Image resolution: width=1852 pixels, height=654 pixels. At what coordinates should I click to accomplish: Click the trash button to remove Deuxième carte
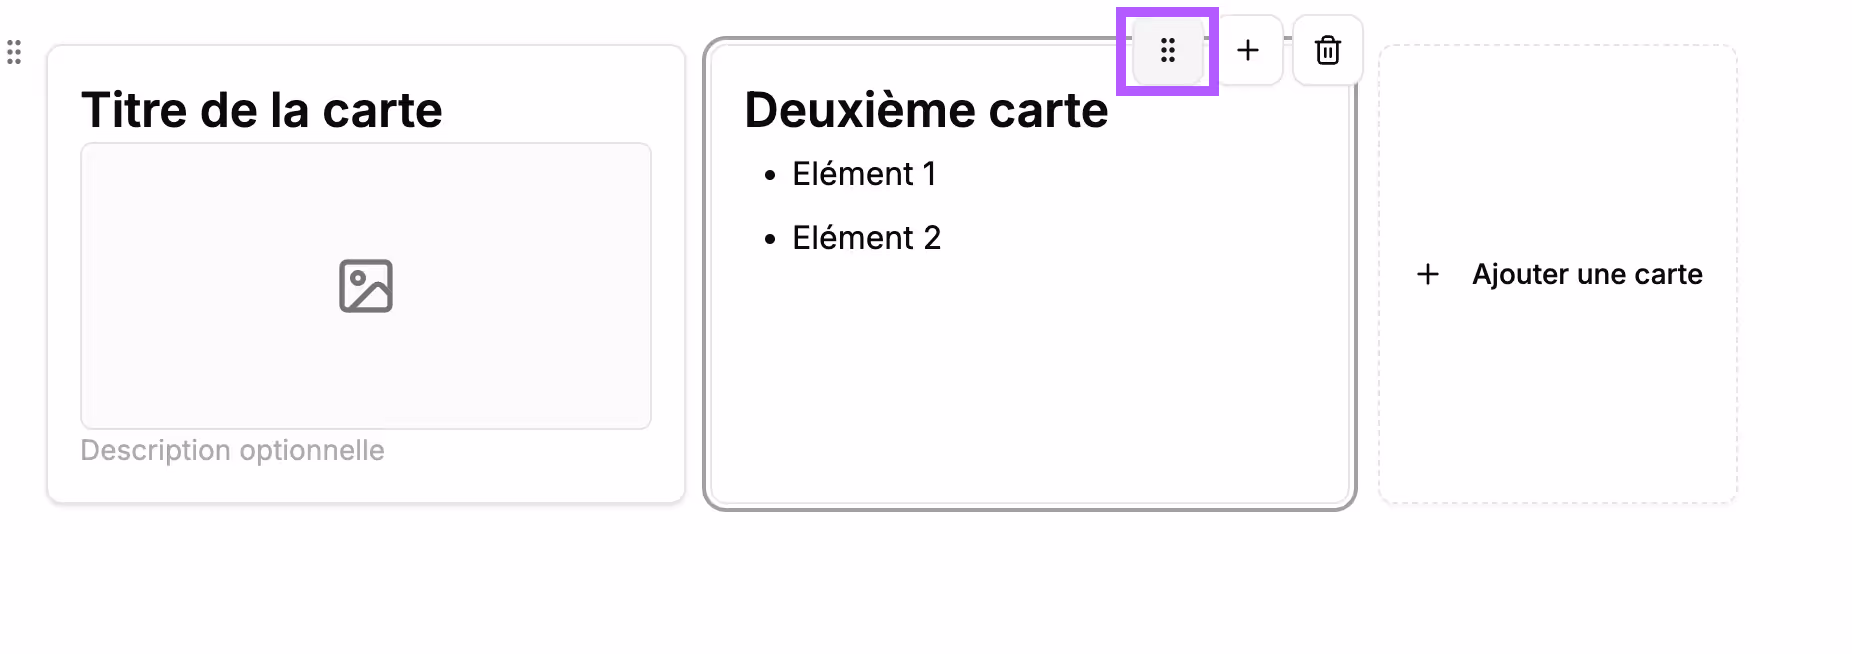[1327, 50]
